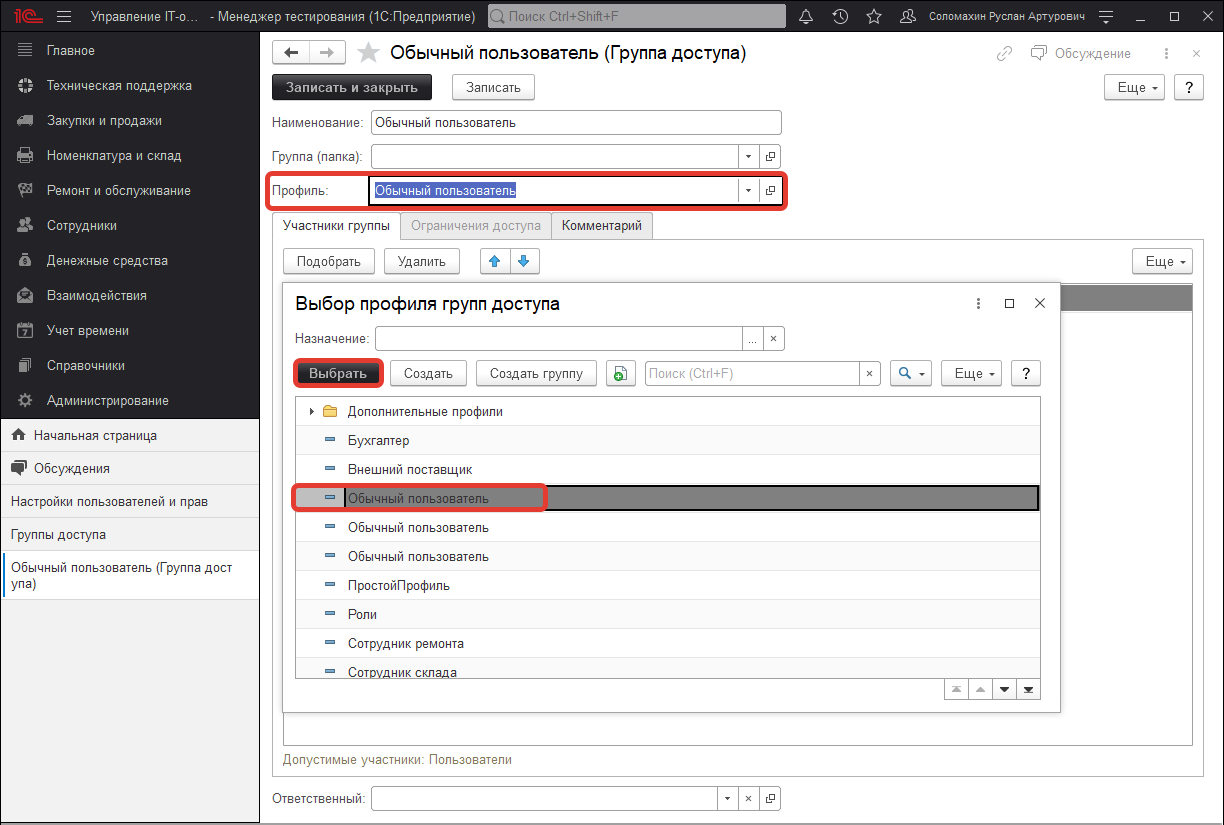Switch to the Комментарий tab
This screenshot has height=825, width=1224.
pos(601,226)
